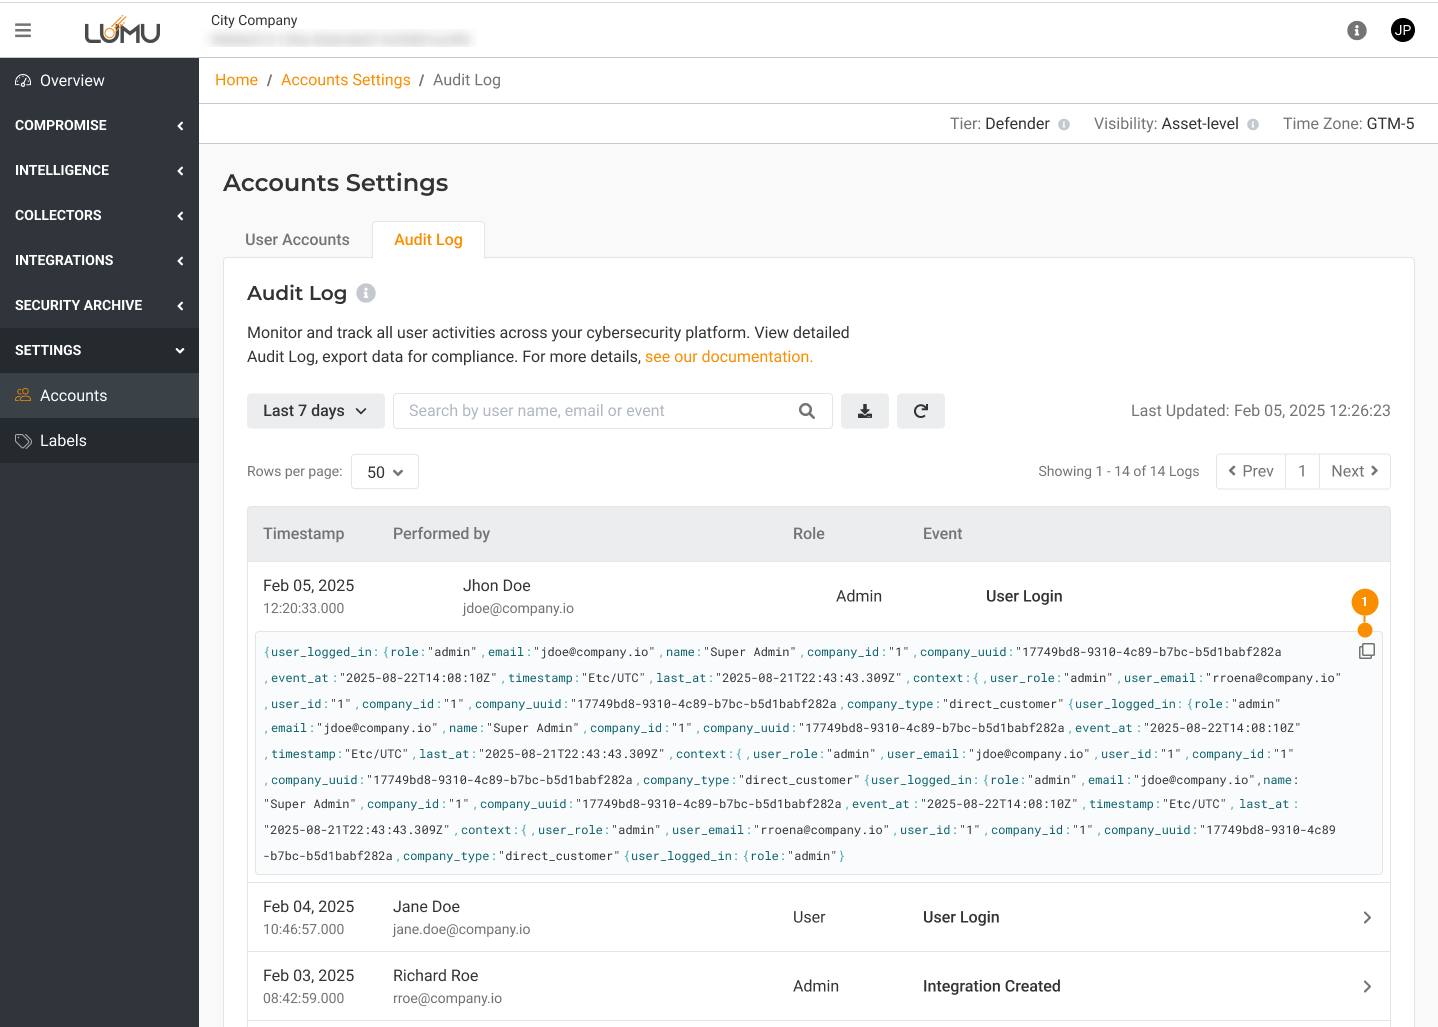Switch to the User Accounts tab

point(297,240)
